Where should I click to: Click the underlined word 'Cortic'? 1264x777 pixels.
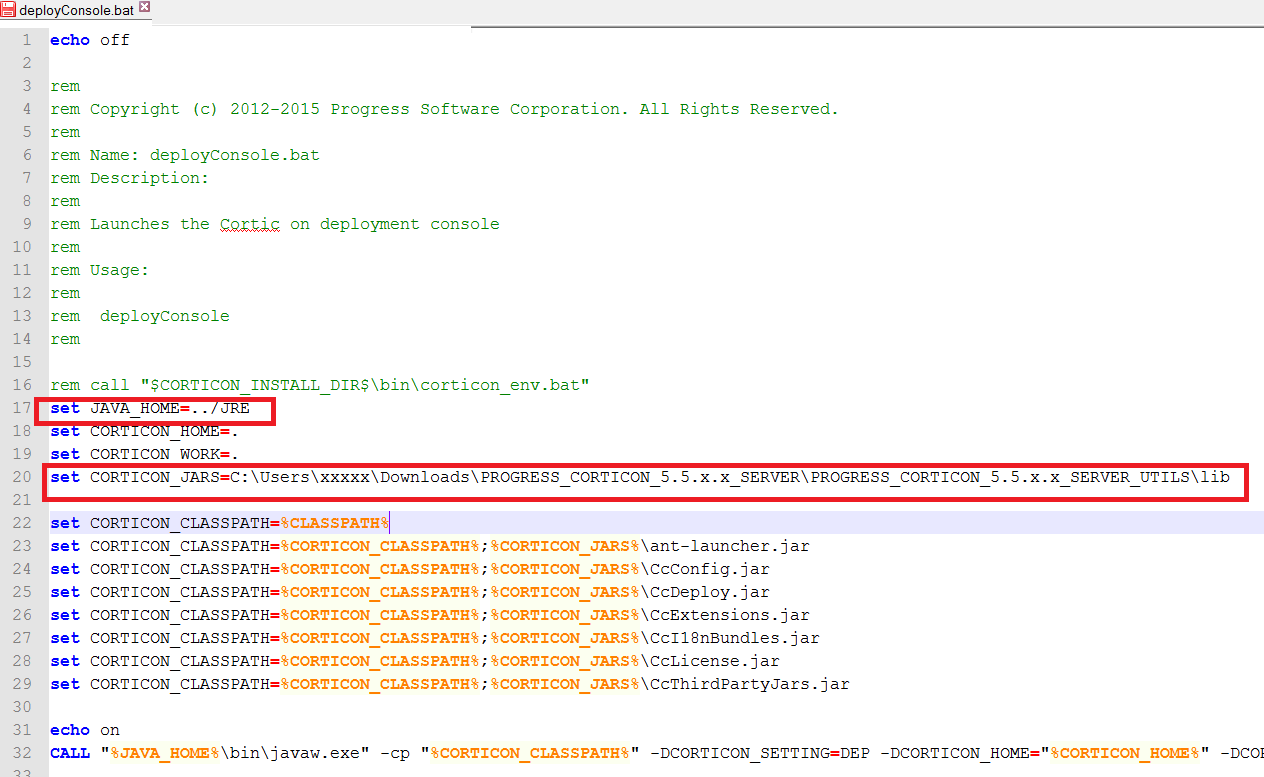(250, 224)
